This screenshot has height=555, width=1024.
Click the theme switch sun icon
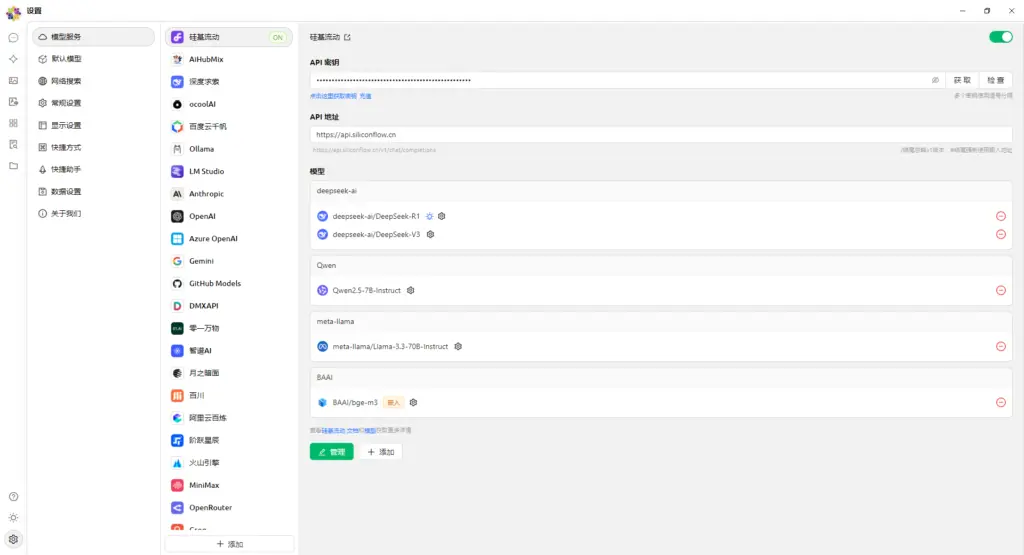(x=13, y=517)
